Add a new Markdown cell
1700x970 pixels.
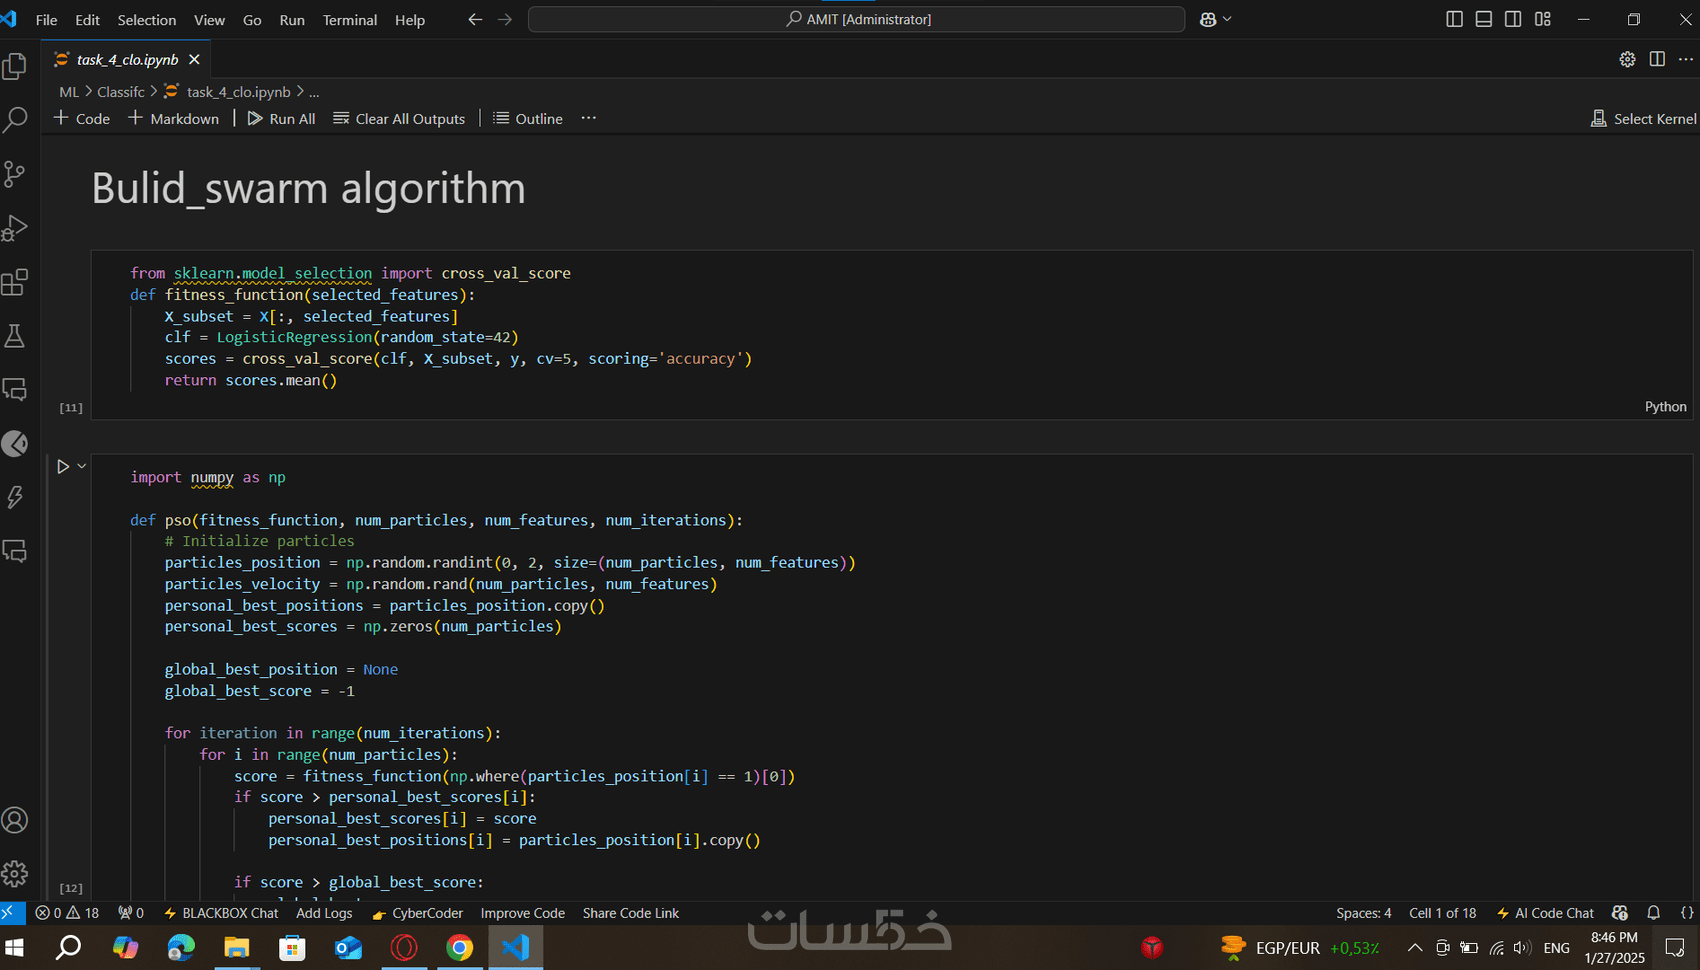173,118
